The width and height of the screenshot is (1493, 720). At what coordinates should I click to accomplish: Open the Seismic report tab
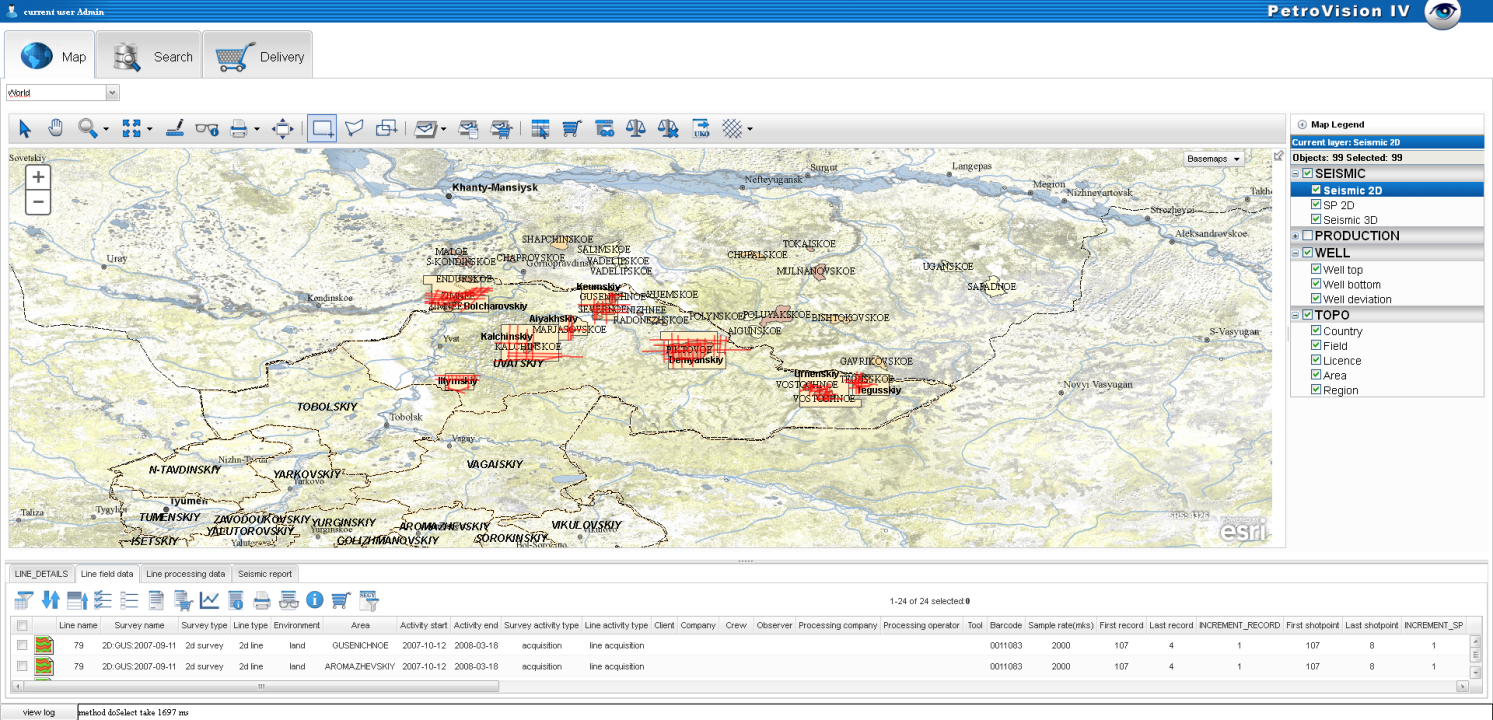(265, 574)
